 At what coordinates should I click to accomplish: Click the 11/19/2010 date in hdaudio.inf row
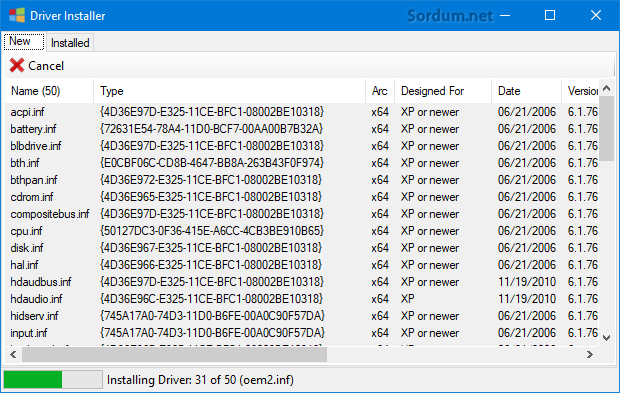(527, 299)
